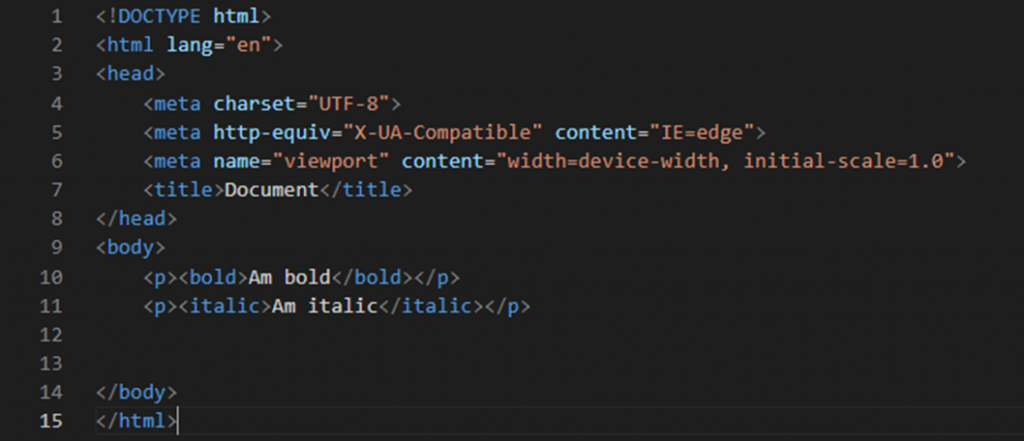This screenshot has height=441, width=1024.
Task: Click line number 1 in the gutter
Action: click(x=57, y=16)
